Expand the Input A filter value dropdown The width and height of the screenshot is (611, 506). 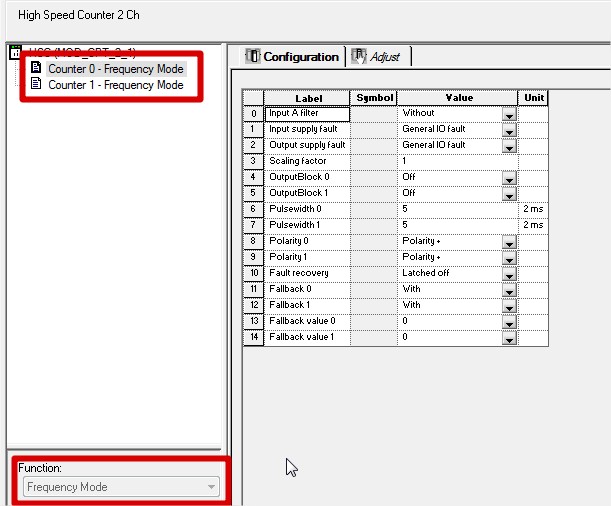[x=509, y=114]
